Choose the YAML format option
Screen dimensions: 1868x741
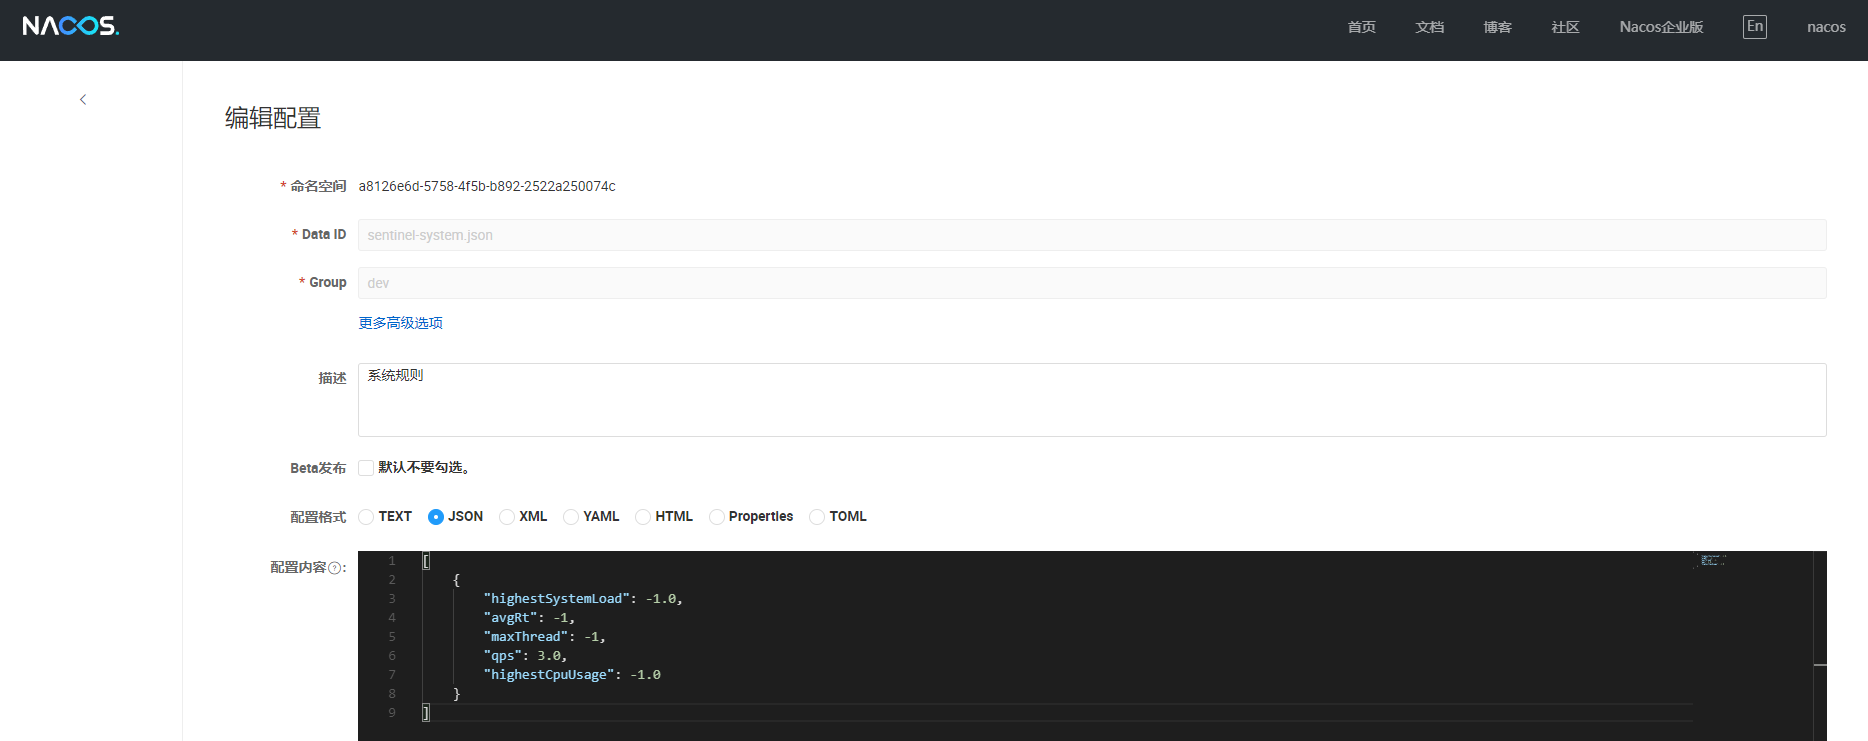click(571, 517)
